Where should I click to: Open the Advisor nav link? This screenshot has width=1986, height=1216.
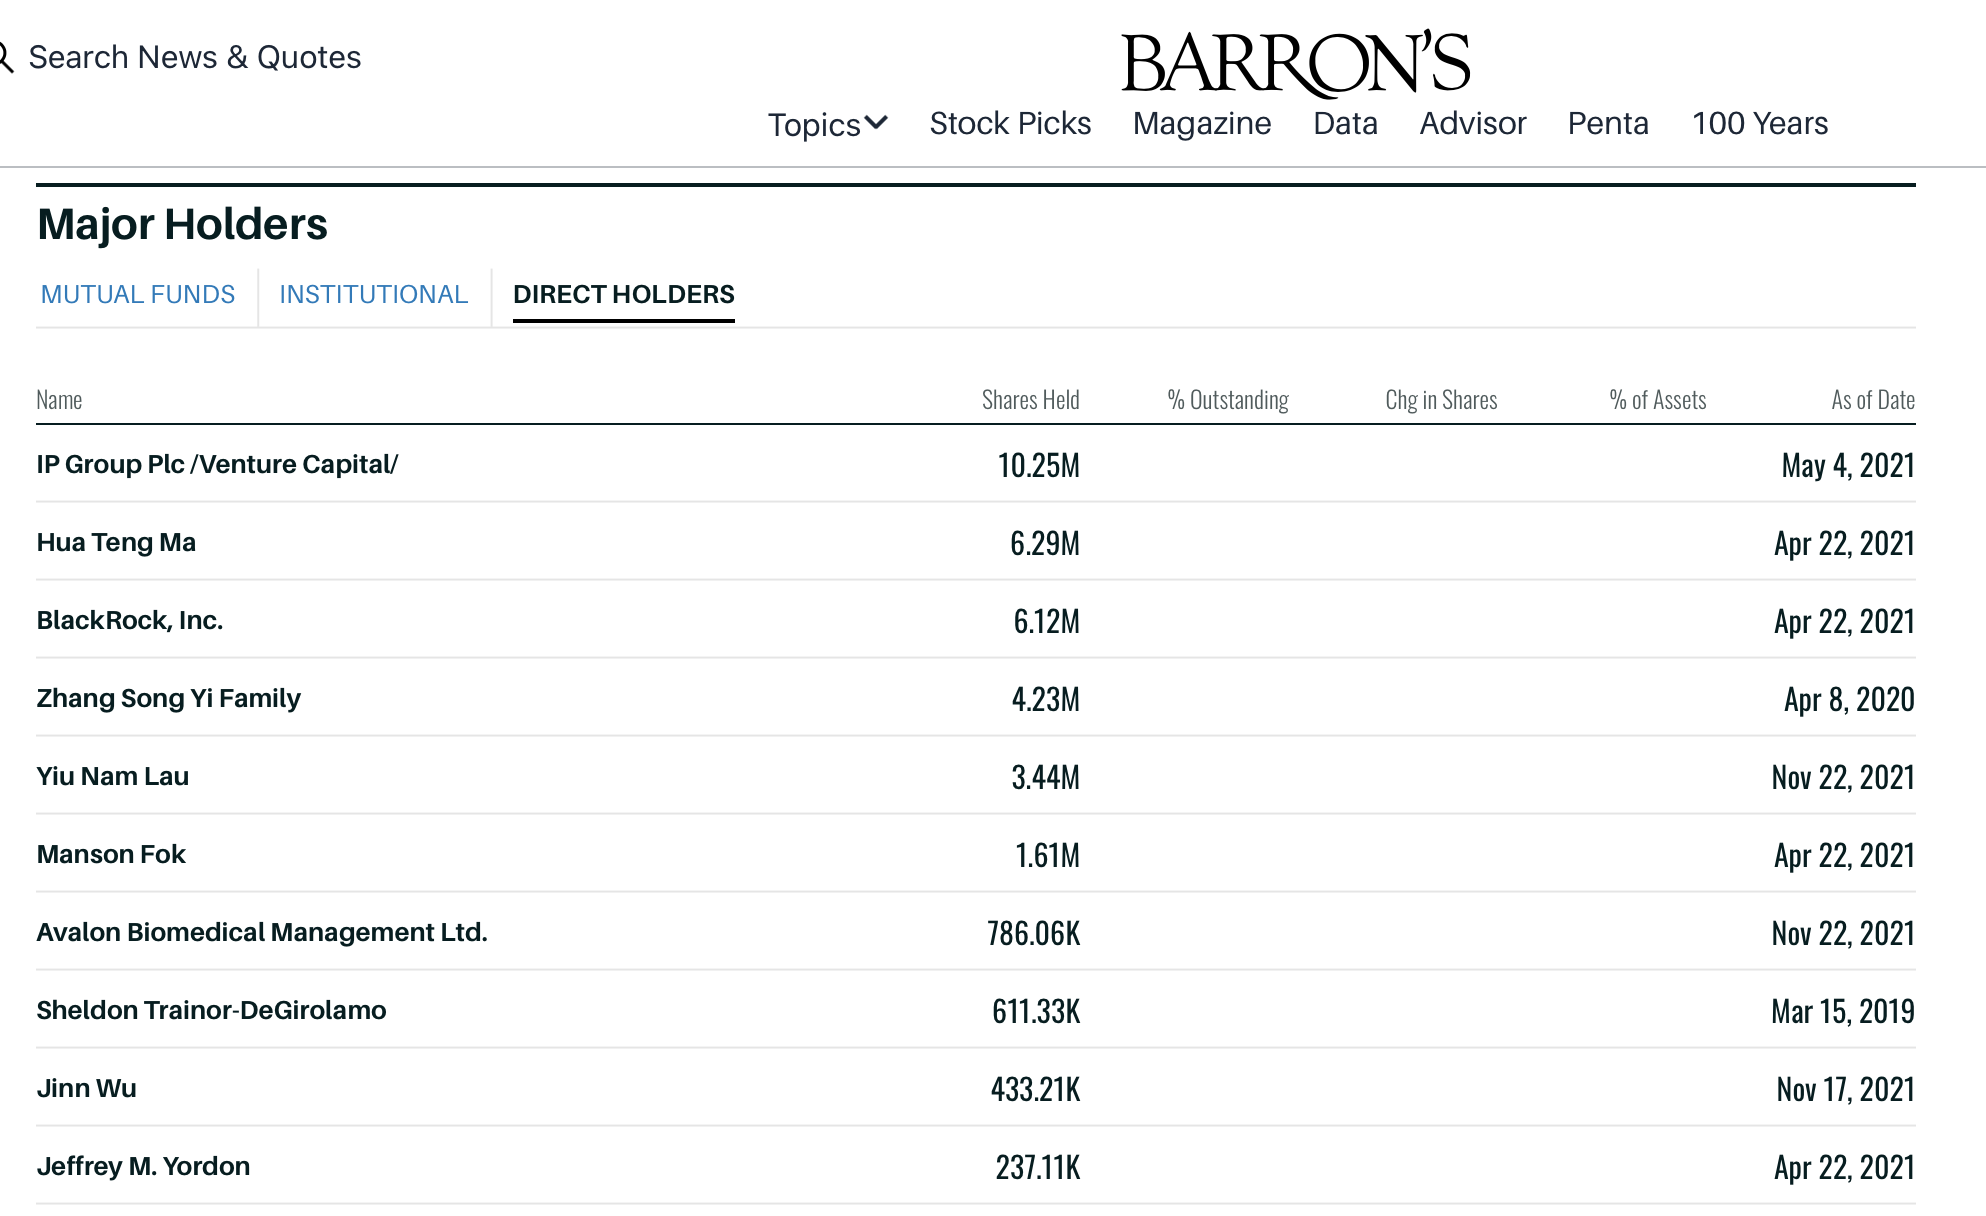pos(1472,123)
